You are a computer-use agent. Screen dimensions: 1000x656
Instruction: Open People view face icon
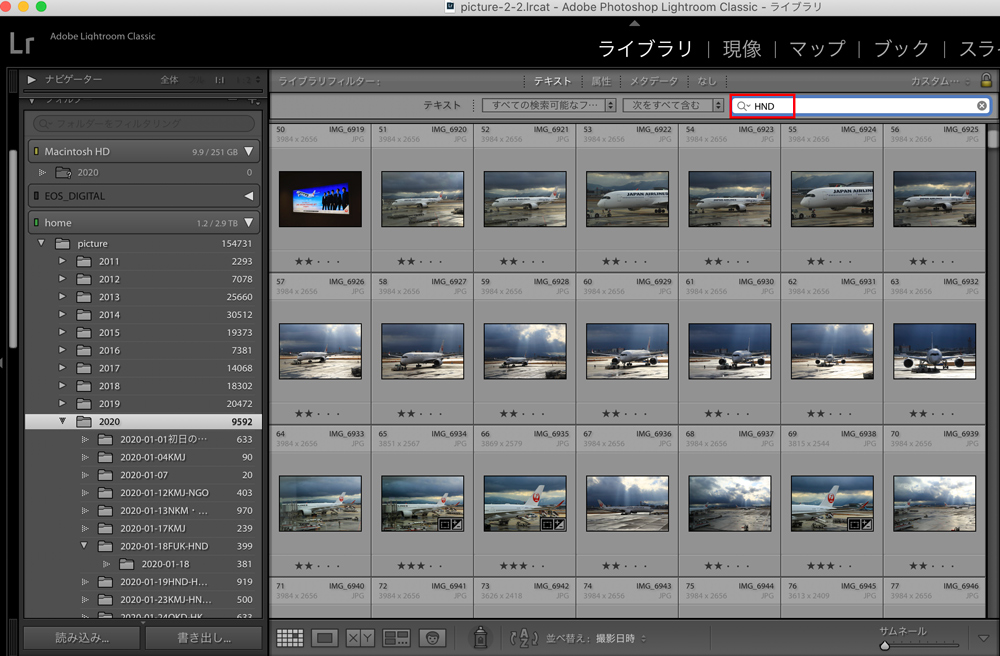click(x=432, y=638)
